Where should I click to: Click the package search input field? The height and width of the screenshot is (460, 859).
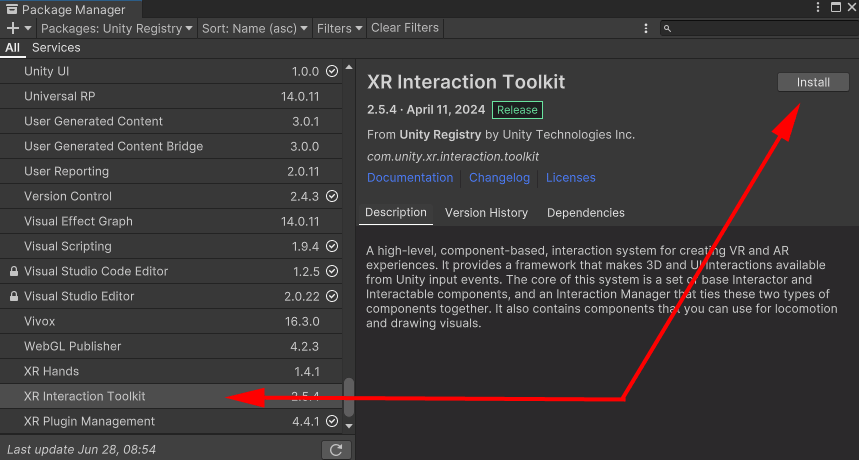click(x=760, y=29)
